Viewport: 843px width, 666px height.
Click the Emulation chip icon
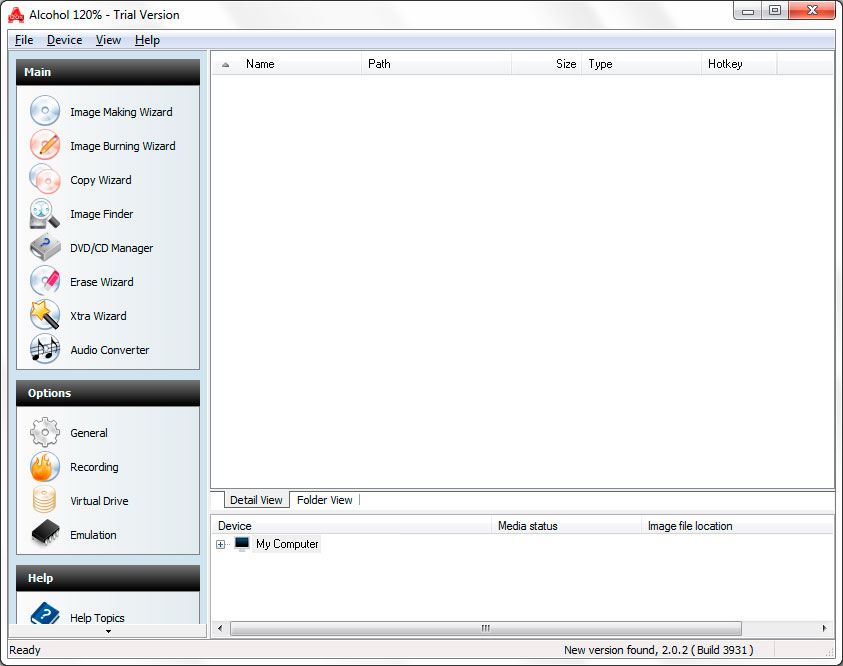(45, 534)
